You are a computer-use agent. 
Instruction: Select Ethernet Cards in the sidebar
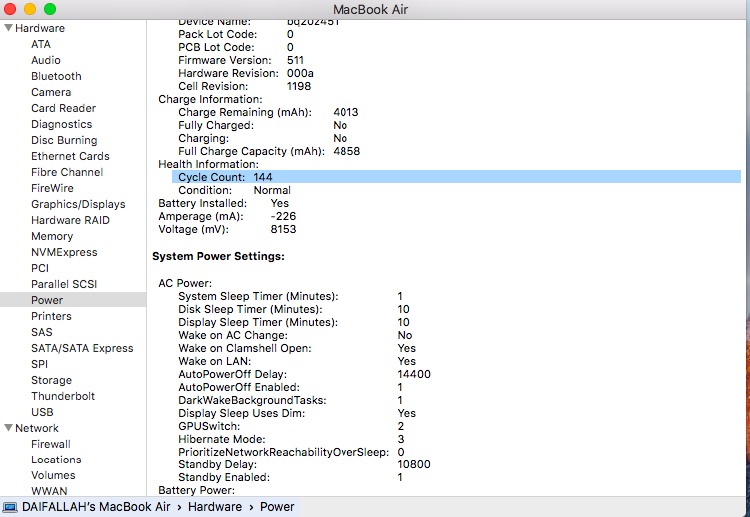70,156
